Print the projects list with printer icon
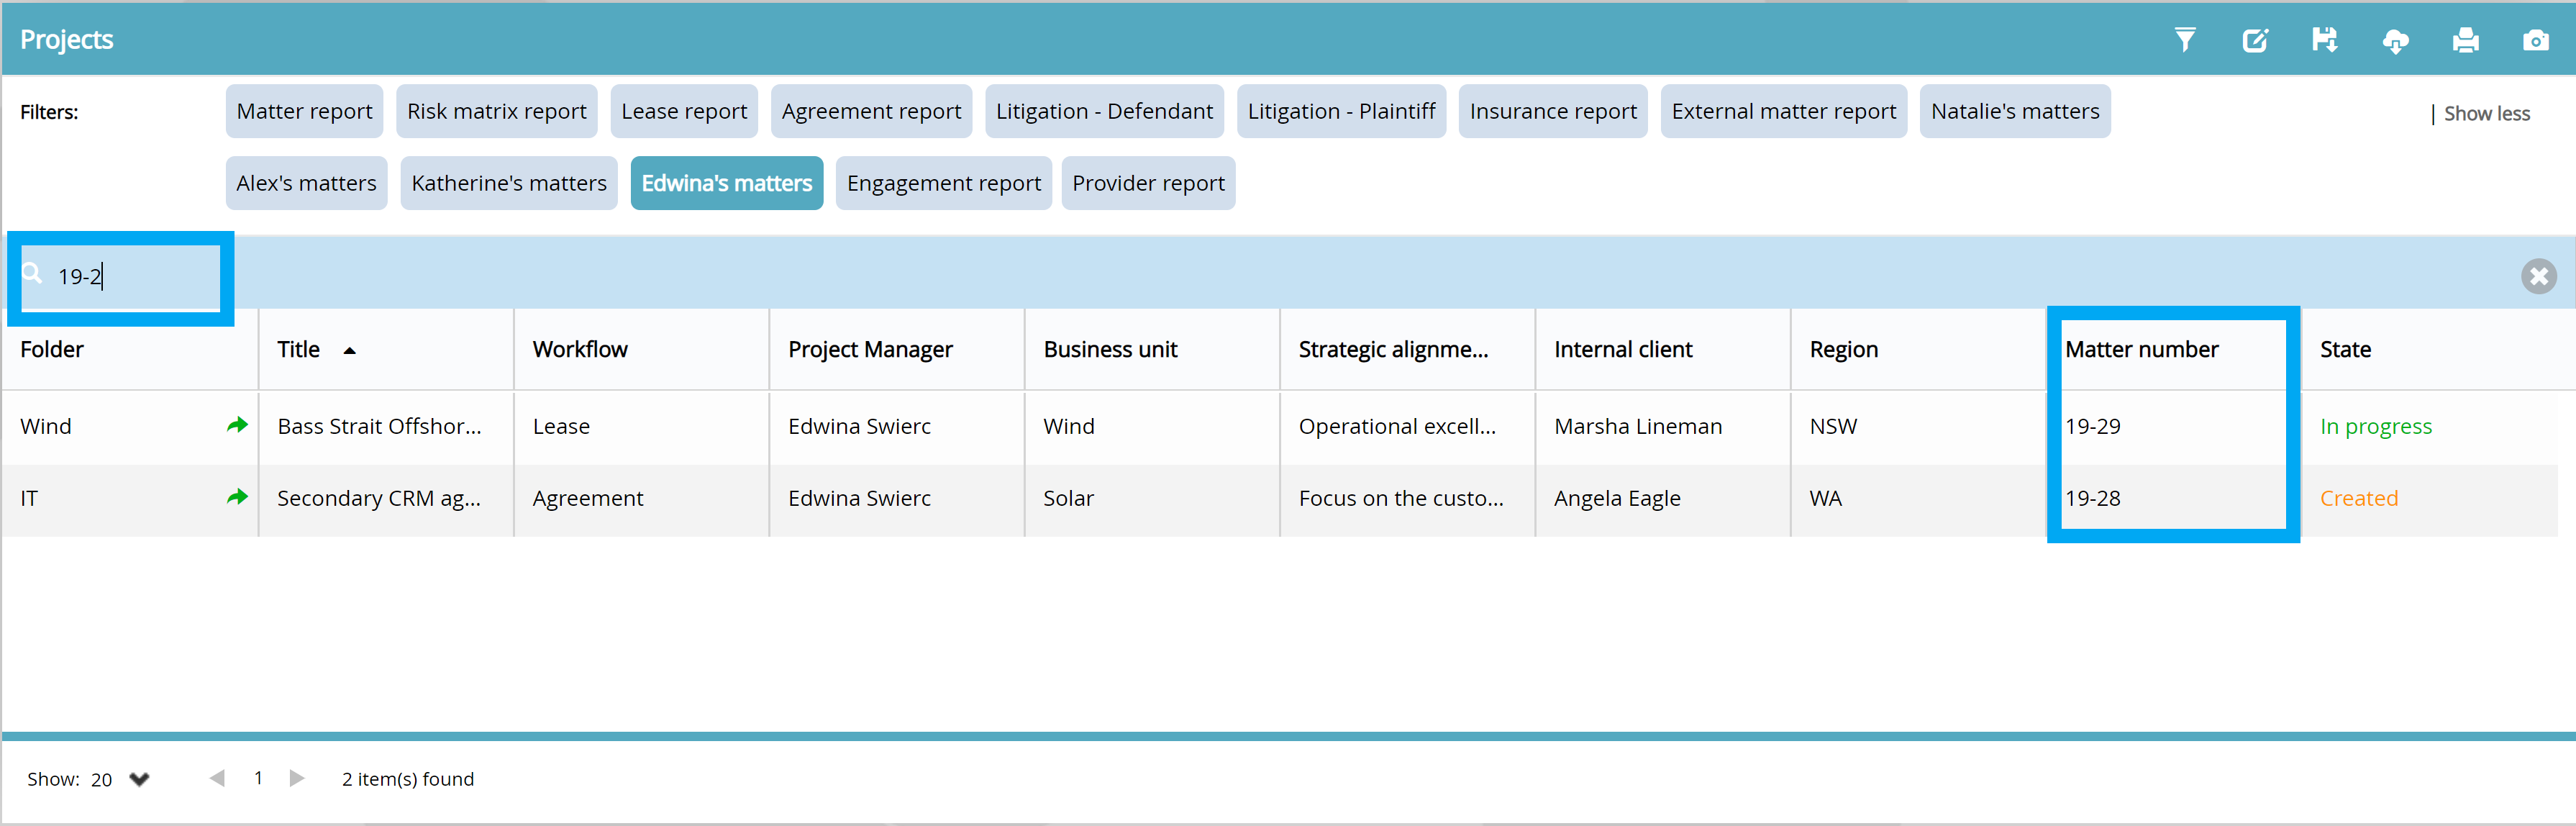Viewport: 2576px width, 826px height. [x=2465, y=40]
